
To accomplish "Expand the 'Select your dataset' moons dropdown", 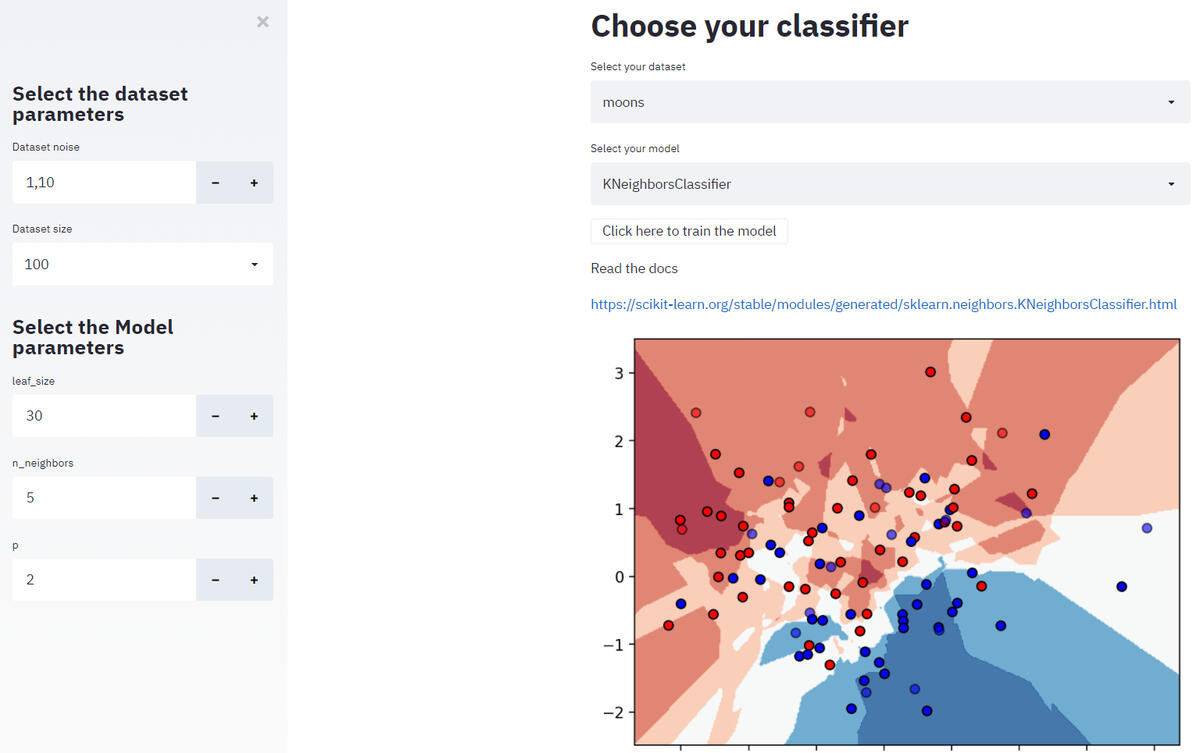I will pos(890,102).
